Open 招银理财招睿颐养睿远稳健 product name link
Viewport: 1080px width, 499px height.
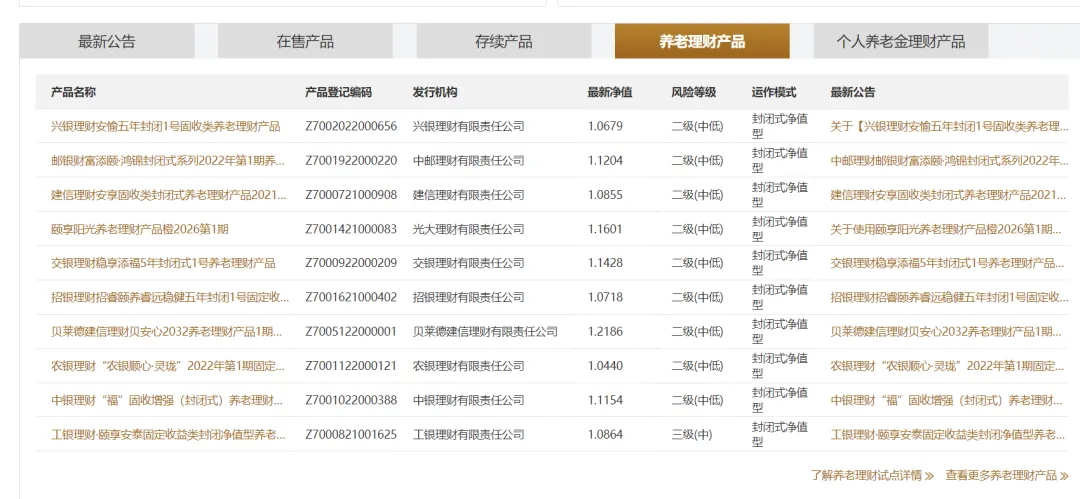pyautogui.click(x=170, y=298)
